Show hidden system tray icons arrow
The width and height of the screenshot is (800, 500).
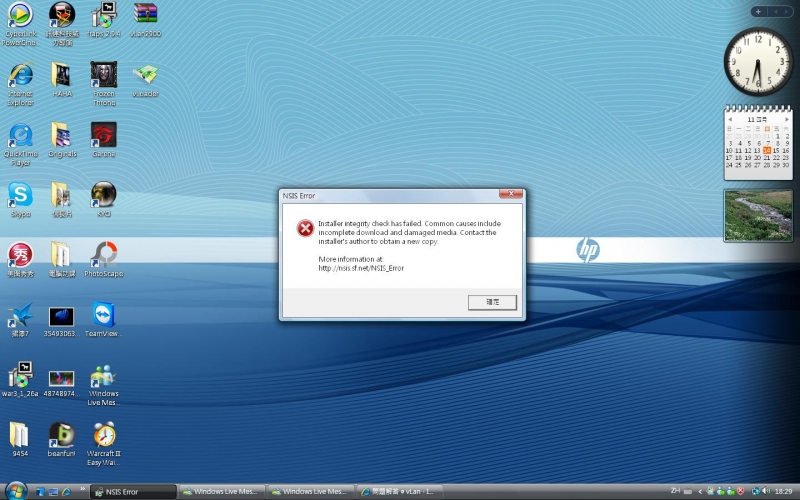(699, 491)
